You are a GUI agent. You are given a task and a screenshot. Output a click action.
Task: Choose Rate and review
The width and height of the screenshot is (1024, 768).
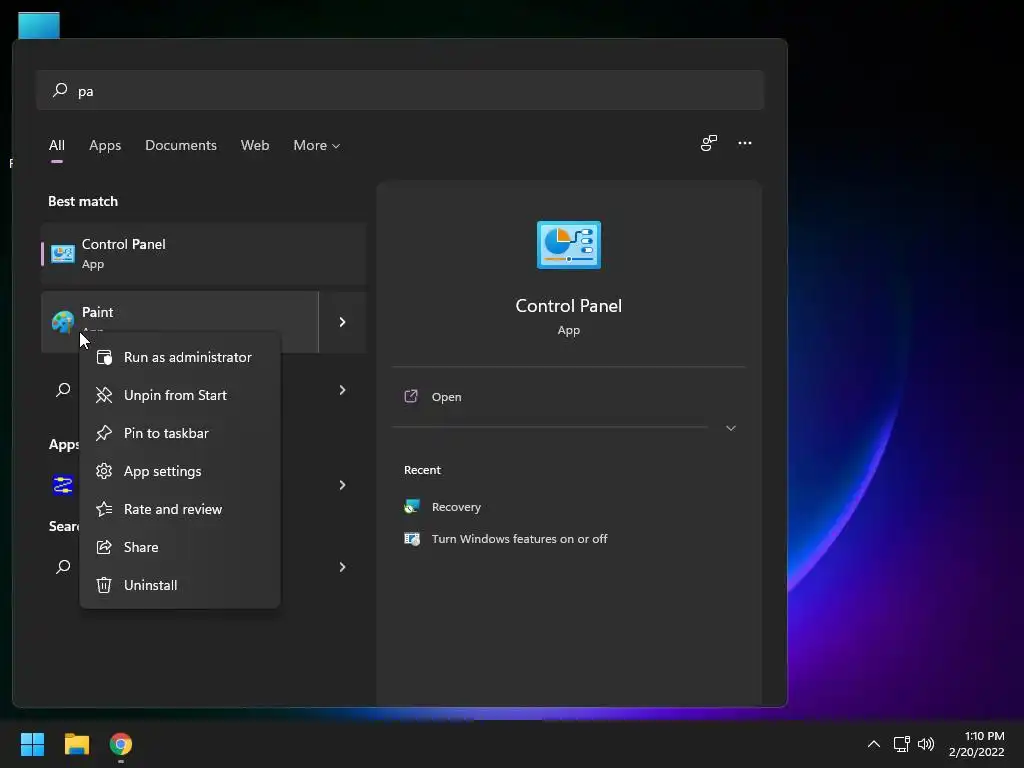180,509
